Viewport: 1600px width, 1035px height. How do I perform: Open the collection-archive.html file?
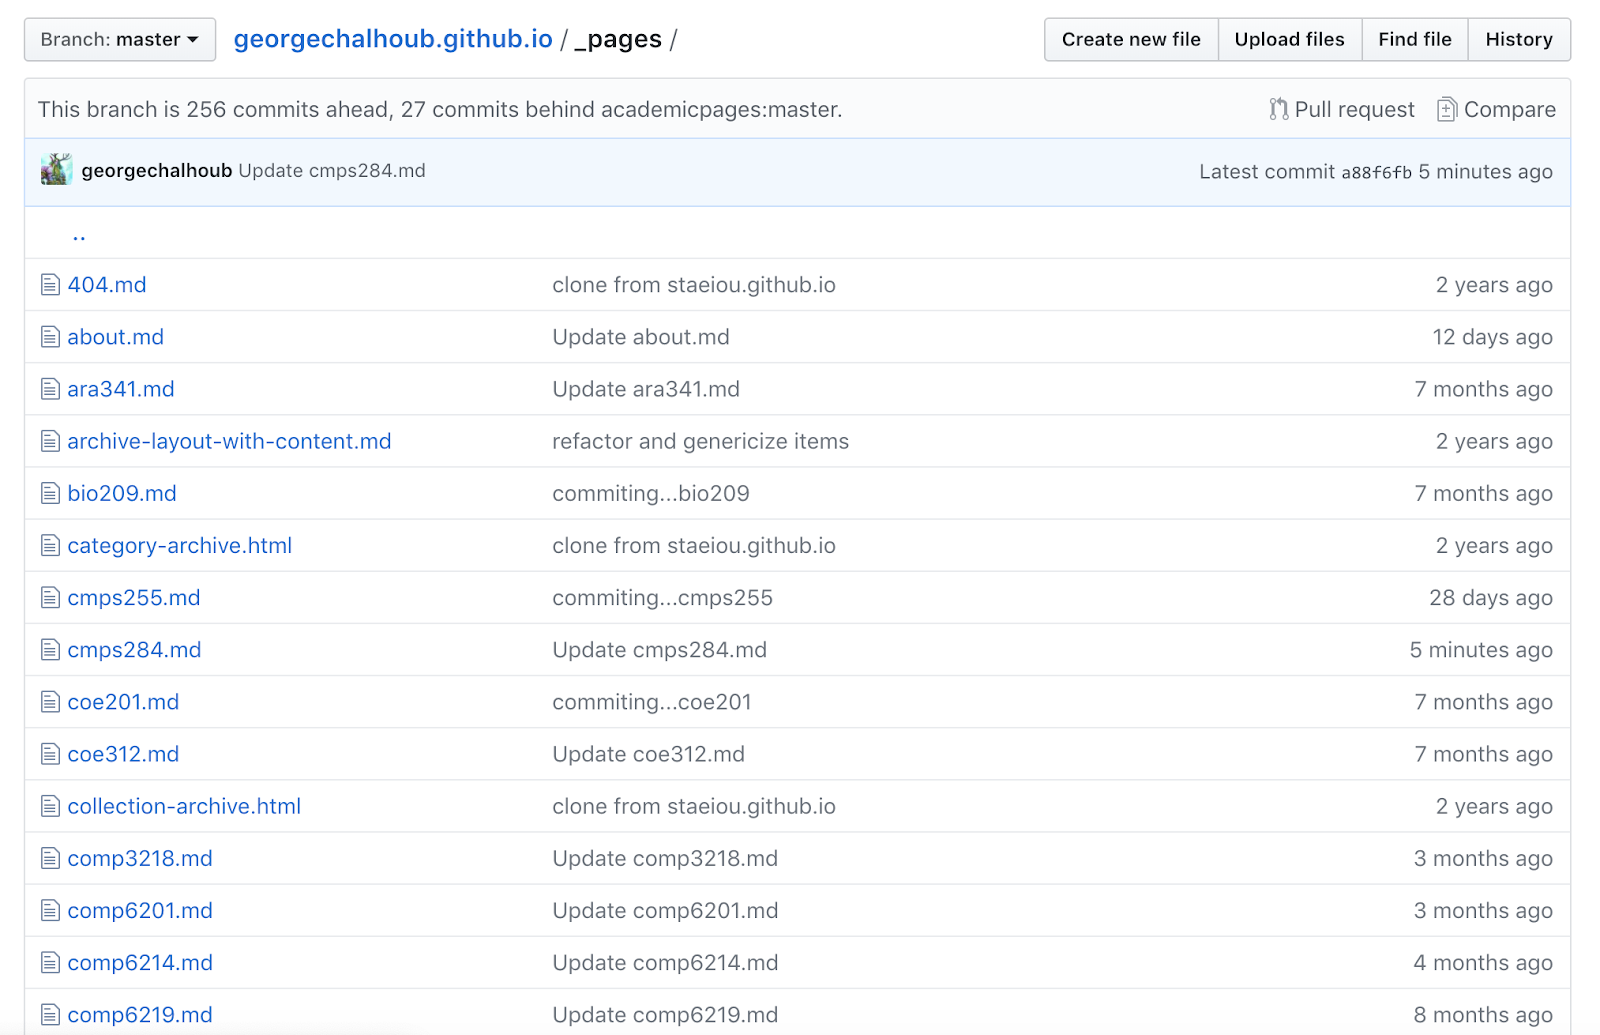tap(184, 807)
